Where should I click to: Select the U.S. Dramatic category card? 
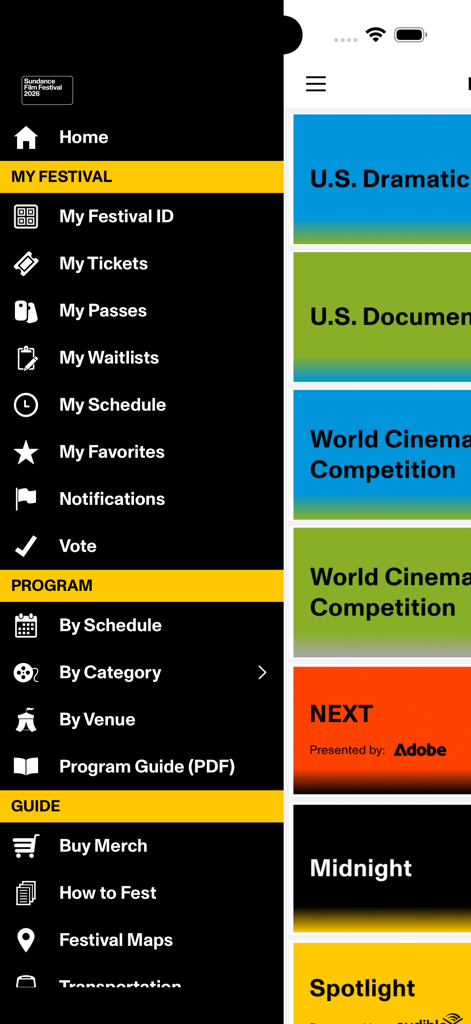click(382, 179)
